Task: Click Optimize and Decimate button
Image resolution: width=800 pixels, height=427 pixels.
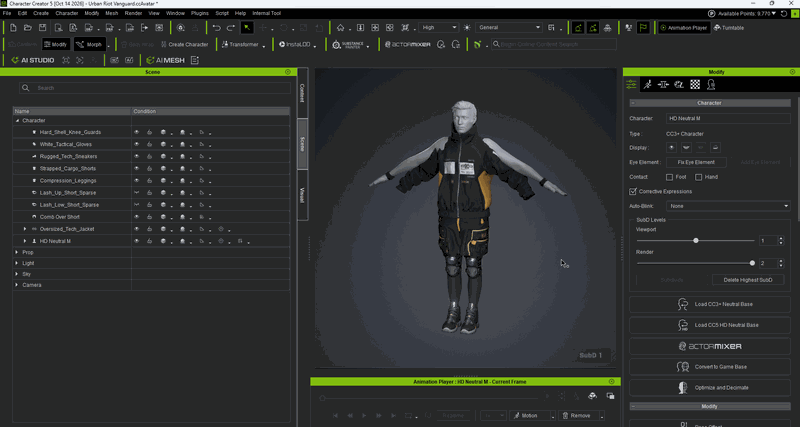Action: pos(710,388)
